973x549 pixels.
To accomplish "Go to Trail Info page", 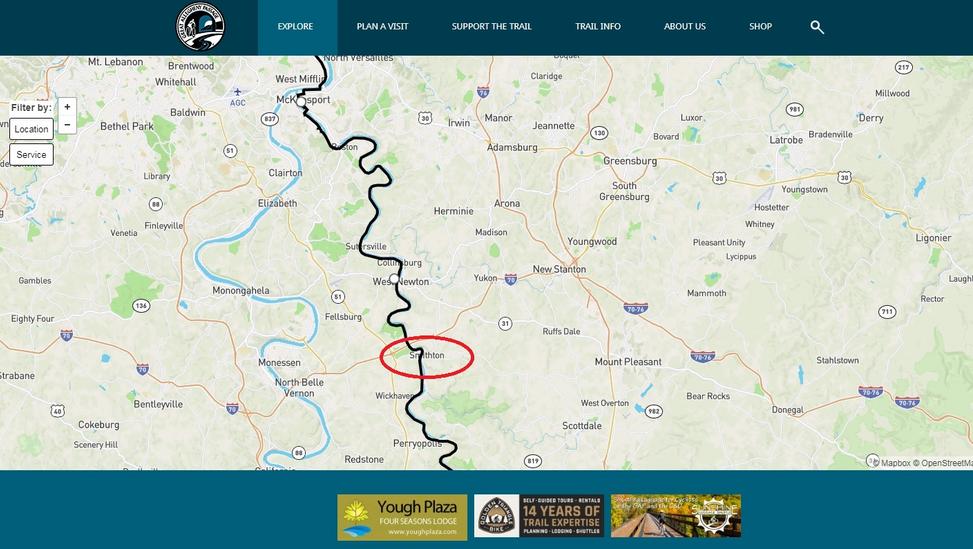I will click(x=598, y=27).
